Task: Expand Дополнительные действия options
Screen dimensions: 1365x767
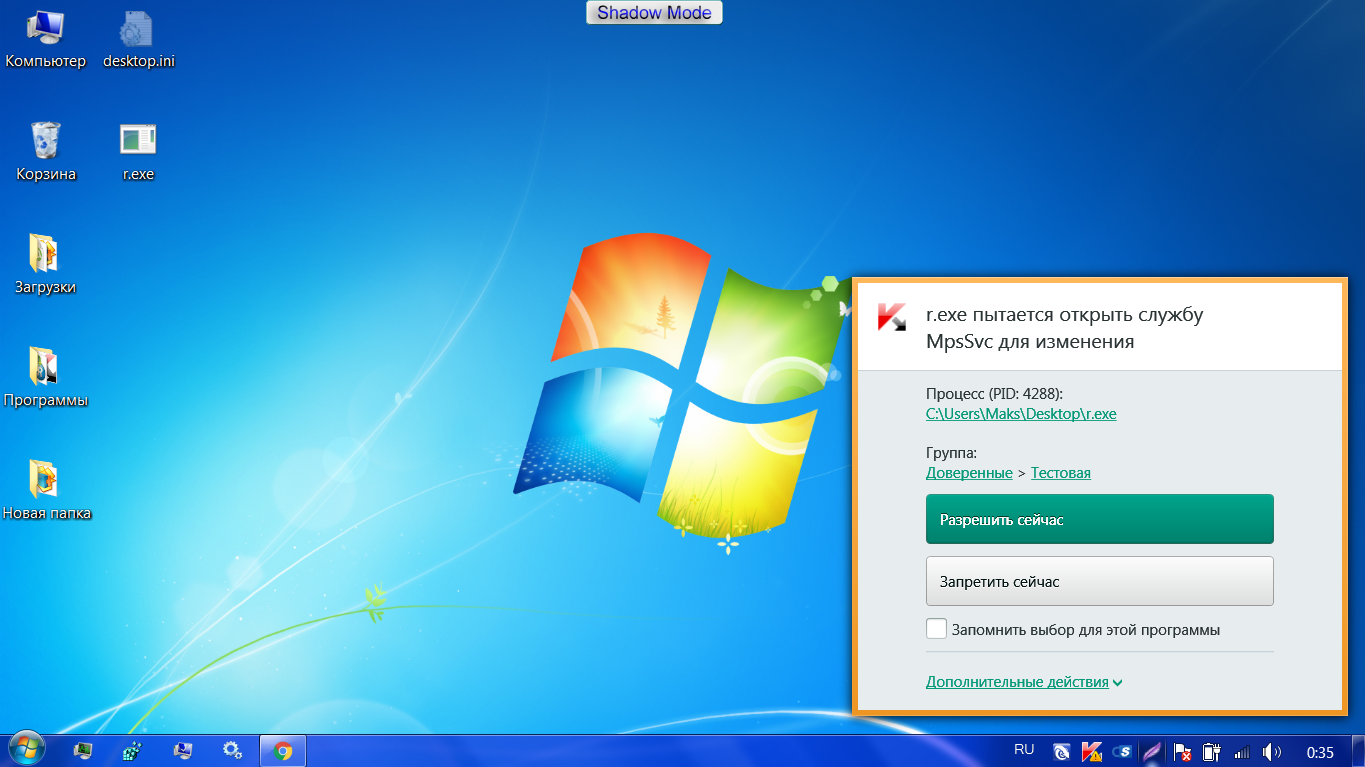Action: (1024, 682)
